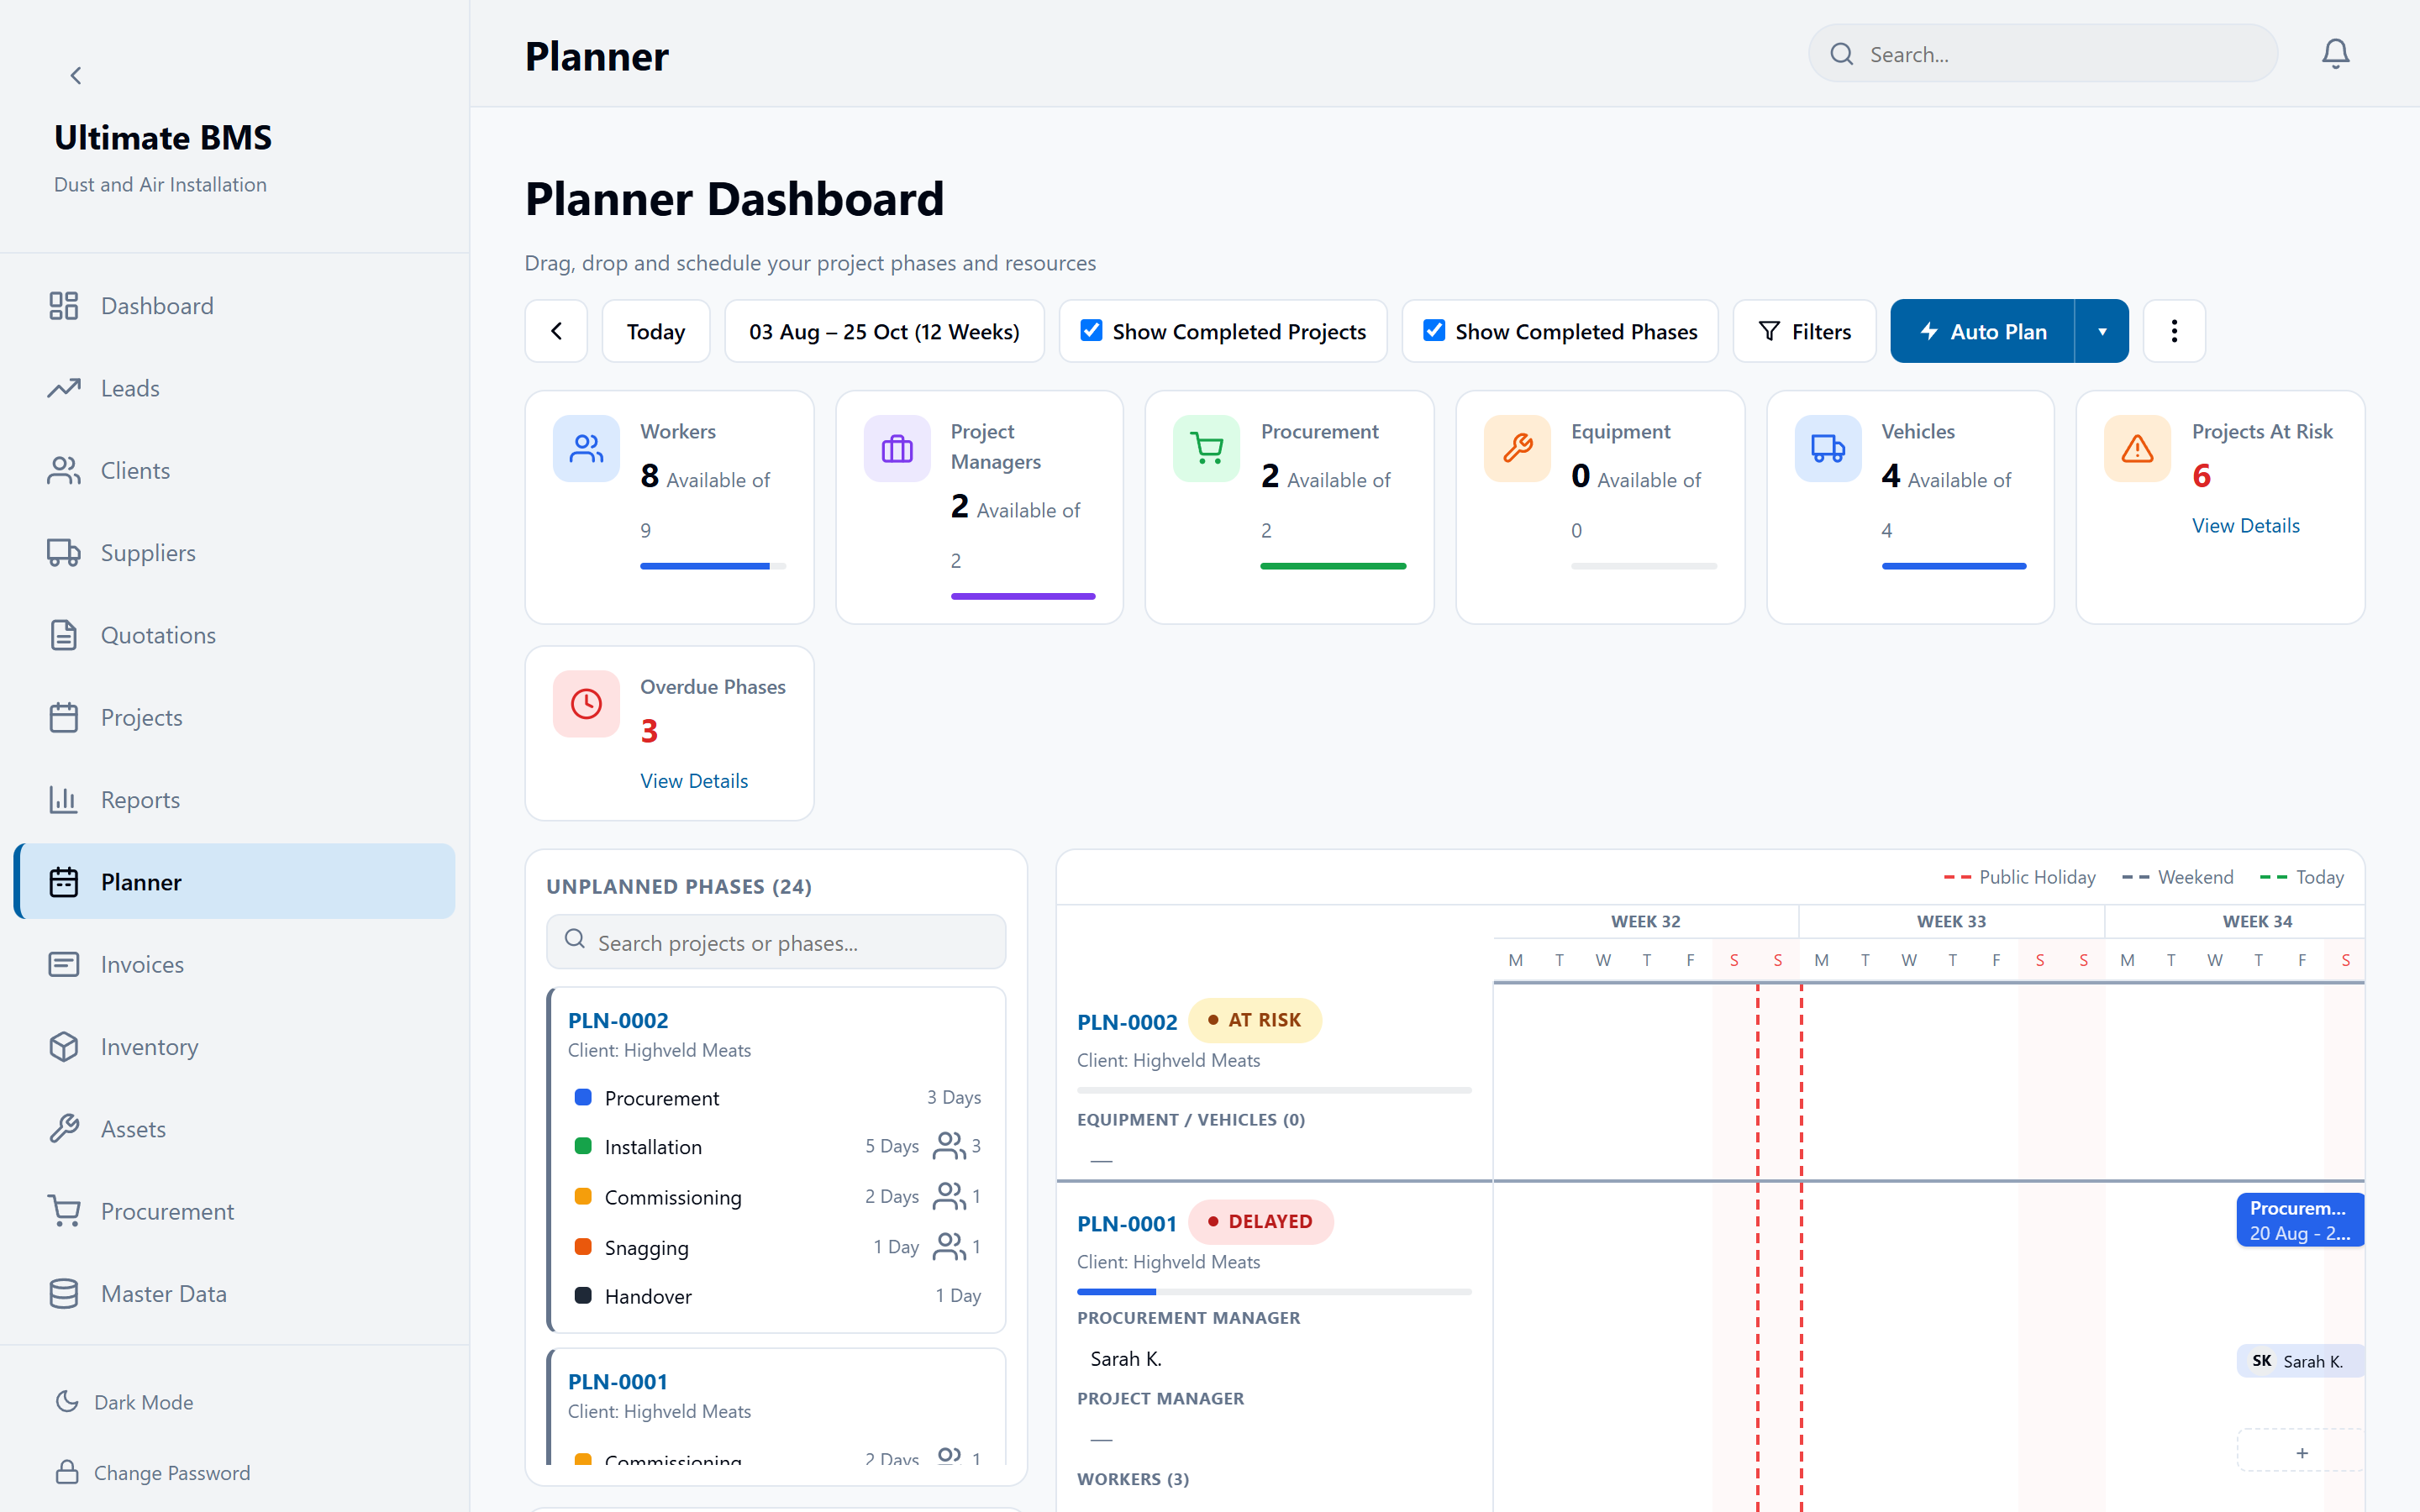The image size is (2420, 1512).
Task: Open the date range 03 Aug – 25 Oct selector
Action: pos(884,331)
